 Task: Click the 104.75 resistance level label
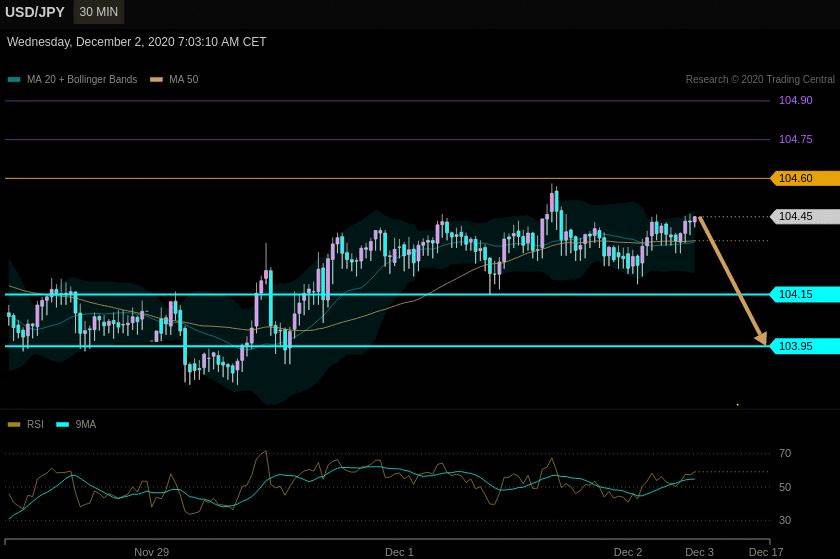click(796, 139)
